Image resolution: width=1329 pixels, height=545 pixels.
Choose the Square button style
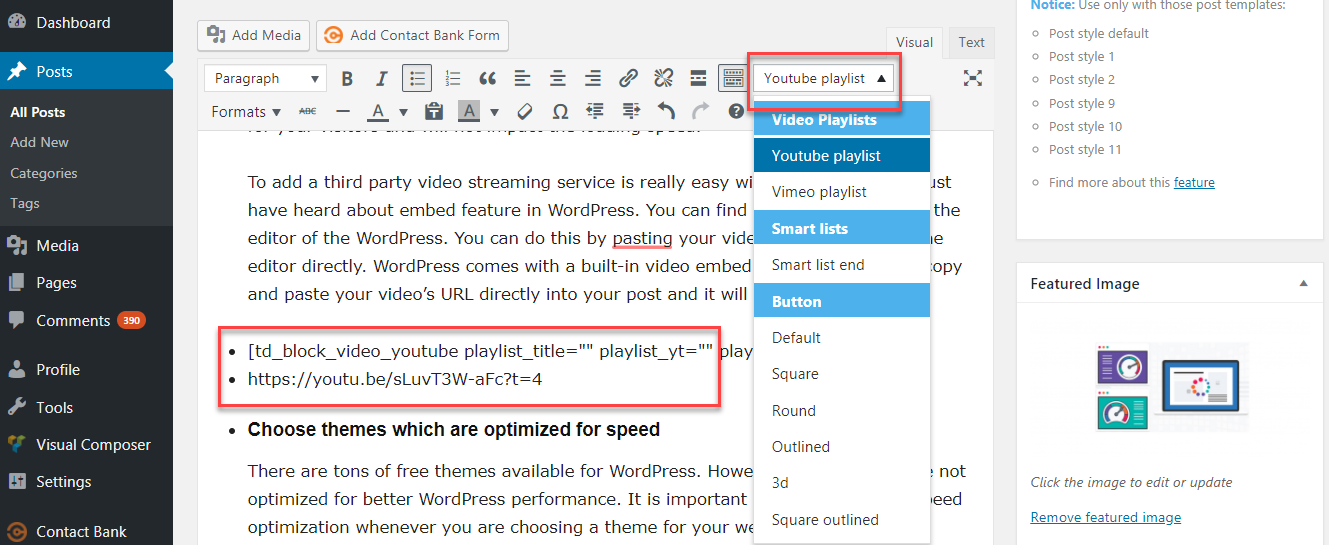(x=842, y=374)
